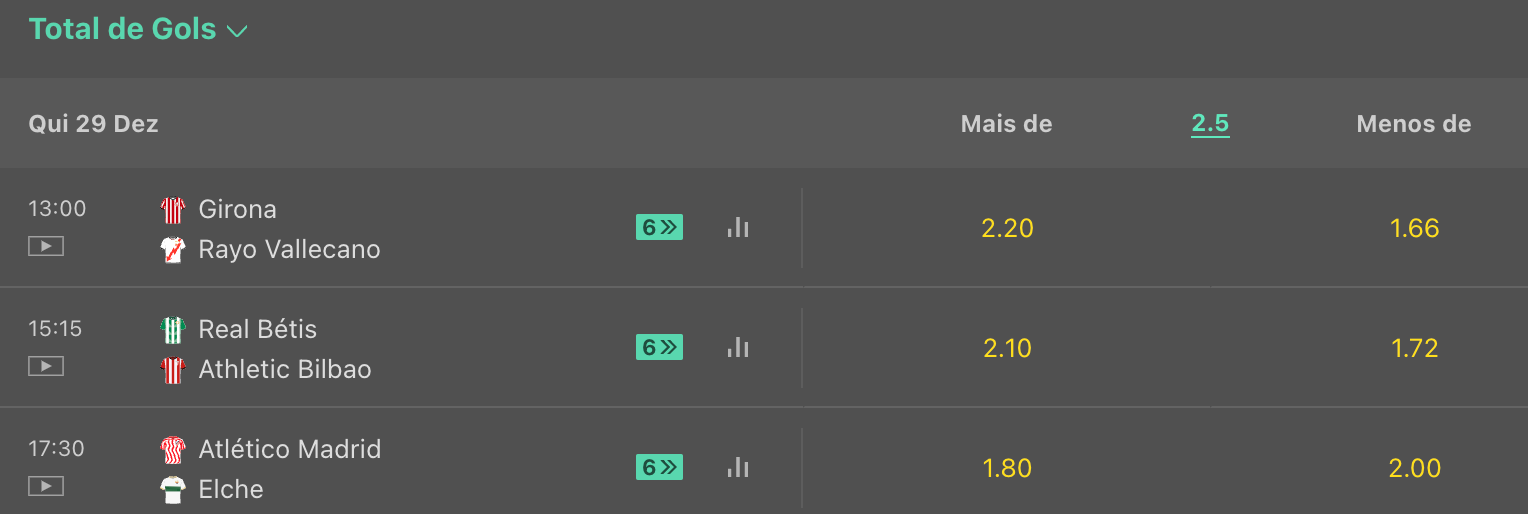Open live stream icon for Atlético Madrid match

coord(46,486)
